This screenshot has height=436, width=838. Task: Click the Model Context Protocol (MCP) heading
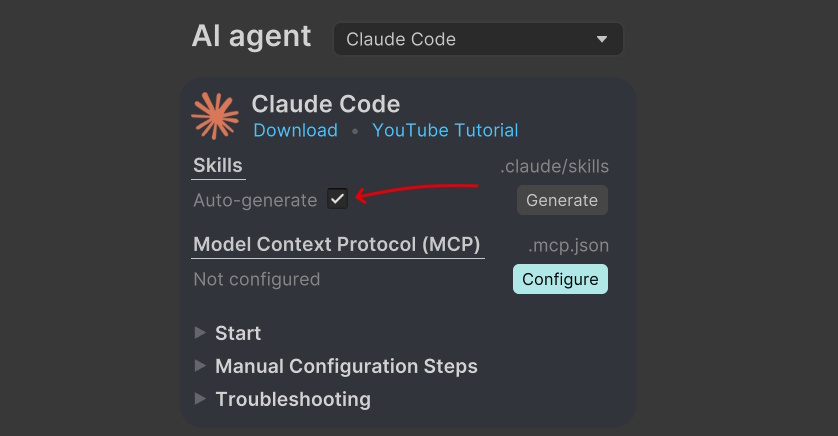(337, 244)
